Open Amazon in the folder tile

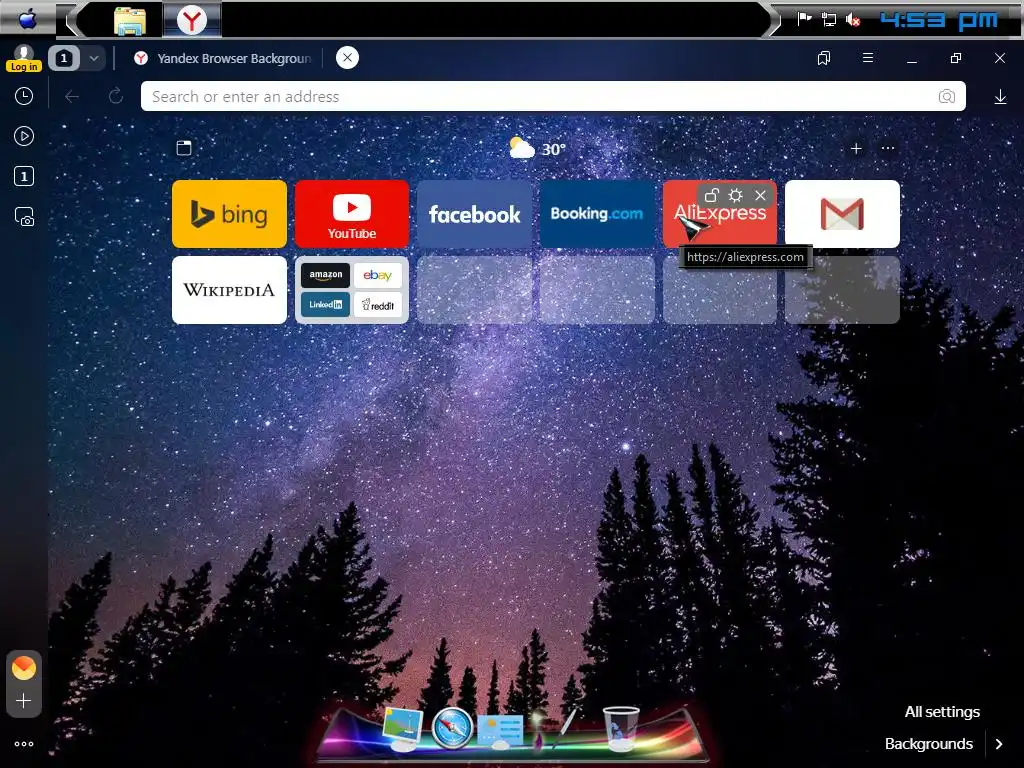325,275
